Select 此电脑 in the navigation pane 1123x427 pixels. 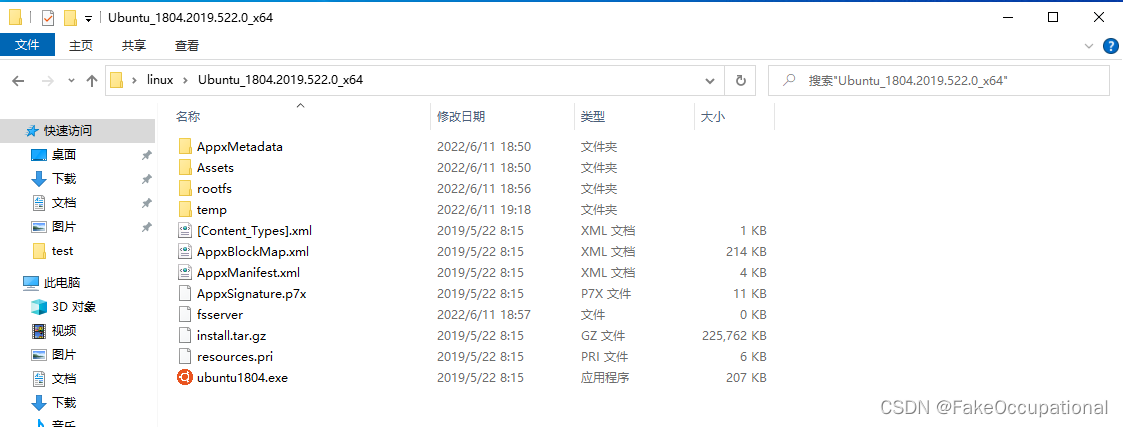pyautogui.click(x=62, y=283)
